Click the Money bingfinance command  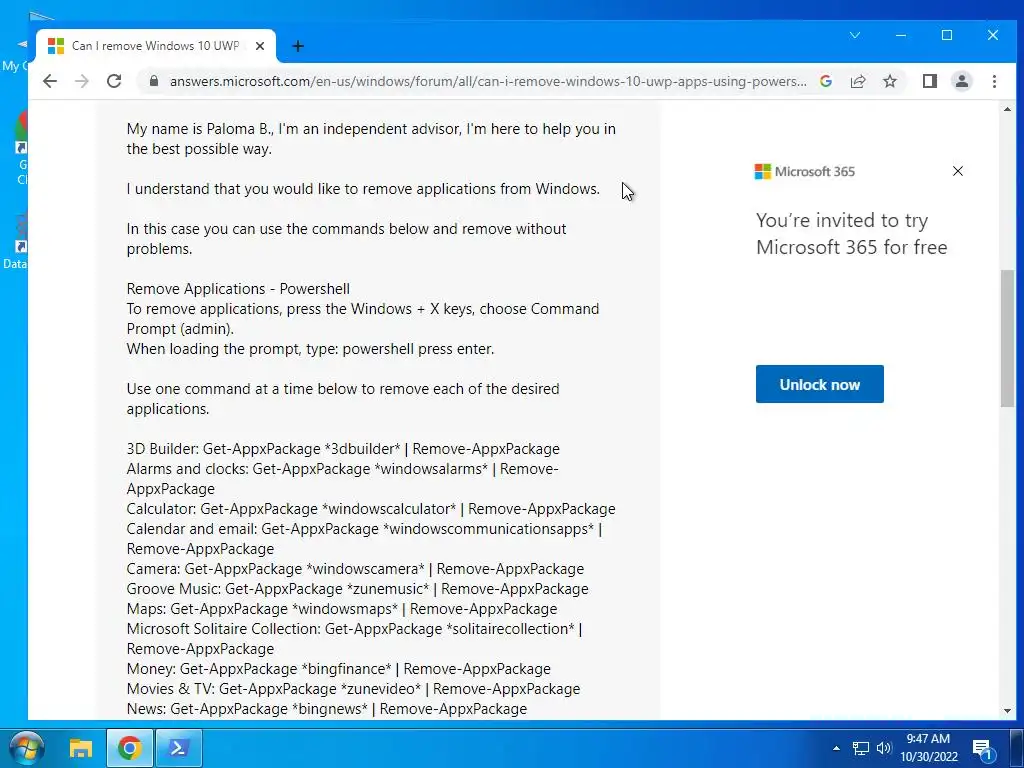coord(338,669)
